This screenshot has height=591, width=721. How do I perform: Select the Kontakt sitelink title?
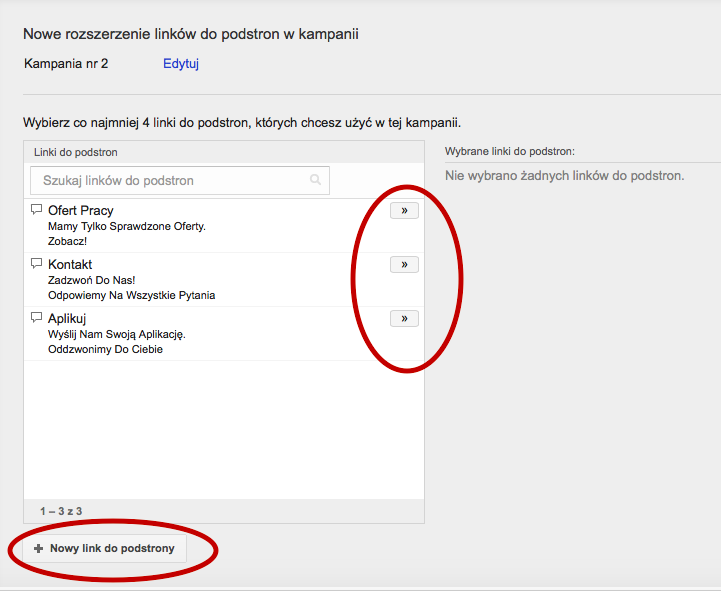point(70,265)
